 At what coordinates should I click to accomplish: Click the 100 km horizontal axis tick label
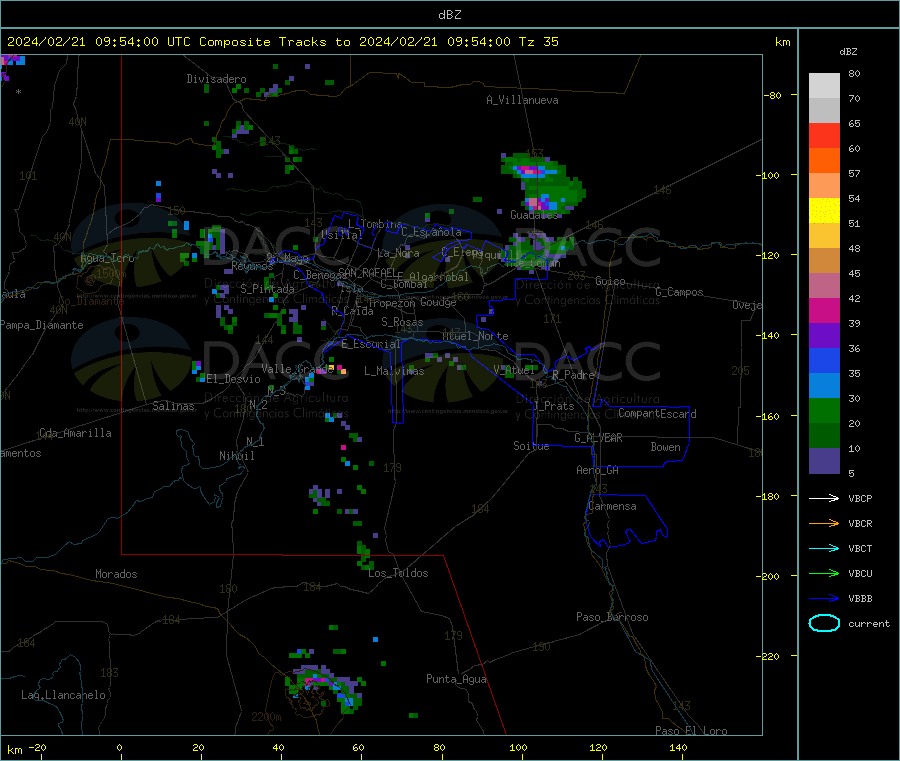click(518, 747)
